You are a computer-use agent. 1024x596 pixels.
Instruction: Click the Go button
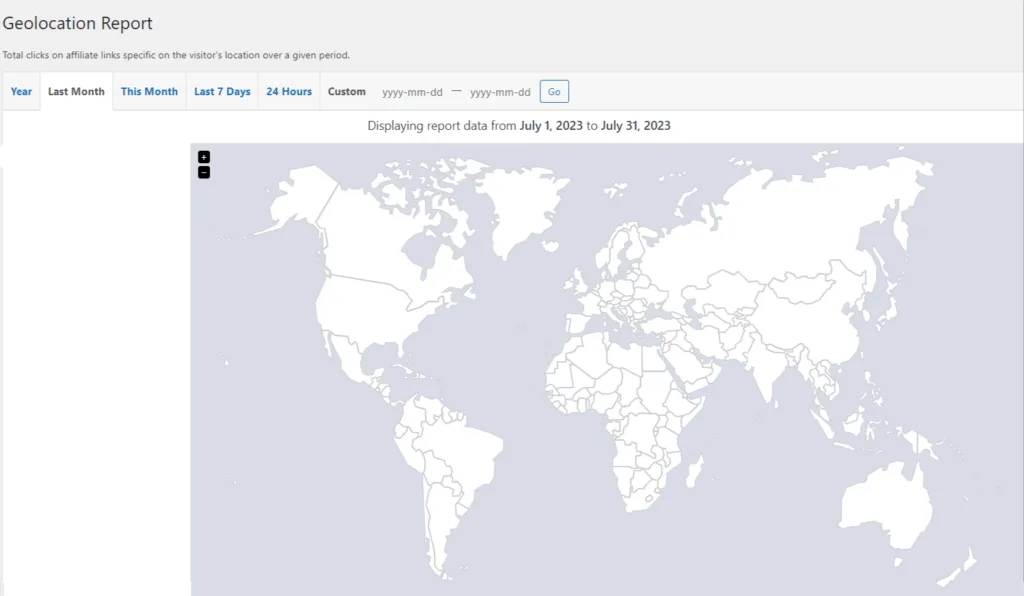point(554,91)
